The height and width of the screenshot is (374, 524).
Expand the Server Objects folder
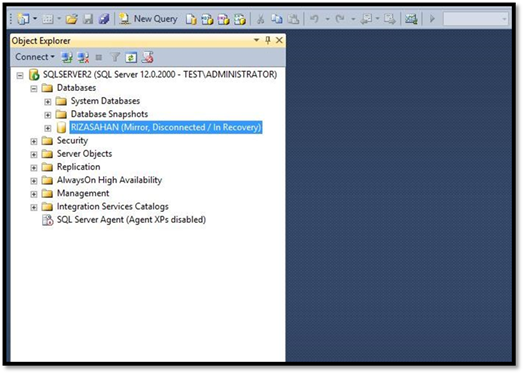tap(34, 154)
